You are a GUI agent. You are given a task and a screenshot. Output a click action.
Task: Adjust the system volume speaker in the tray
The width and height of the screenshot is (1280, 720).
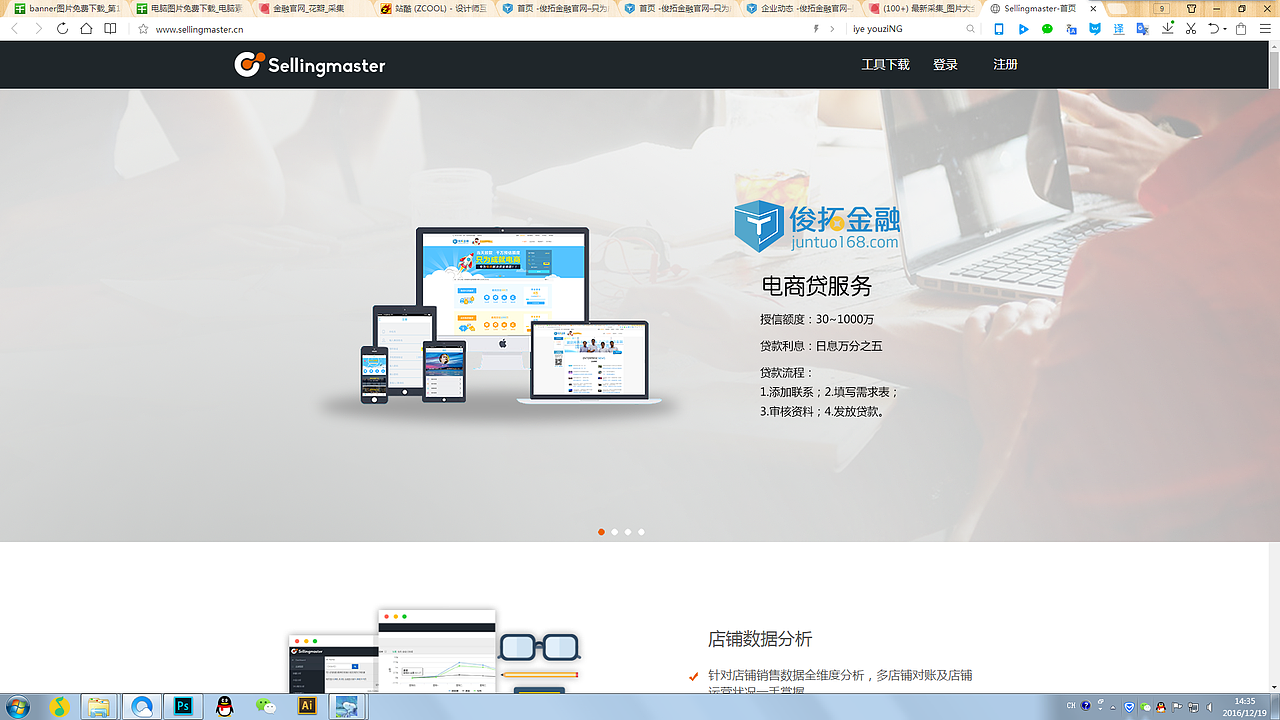click(1209, 706)
